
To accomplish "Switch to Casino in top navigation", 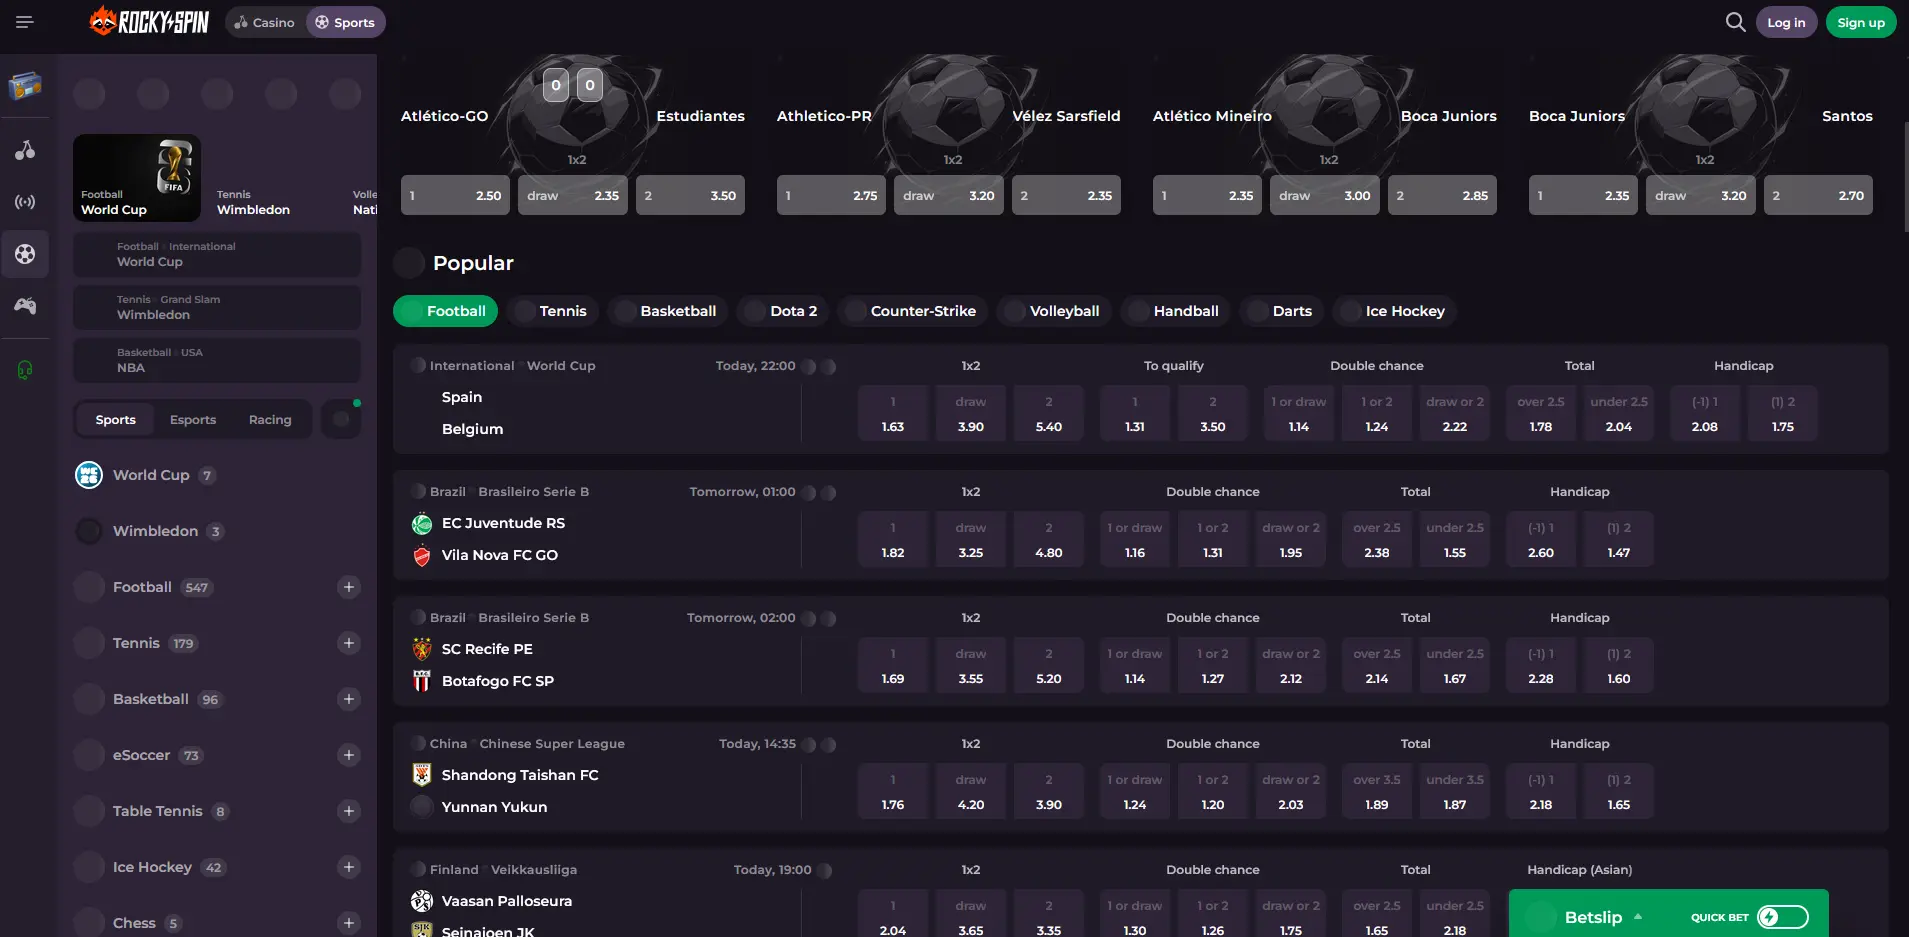I will coord(265,22).
